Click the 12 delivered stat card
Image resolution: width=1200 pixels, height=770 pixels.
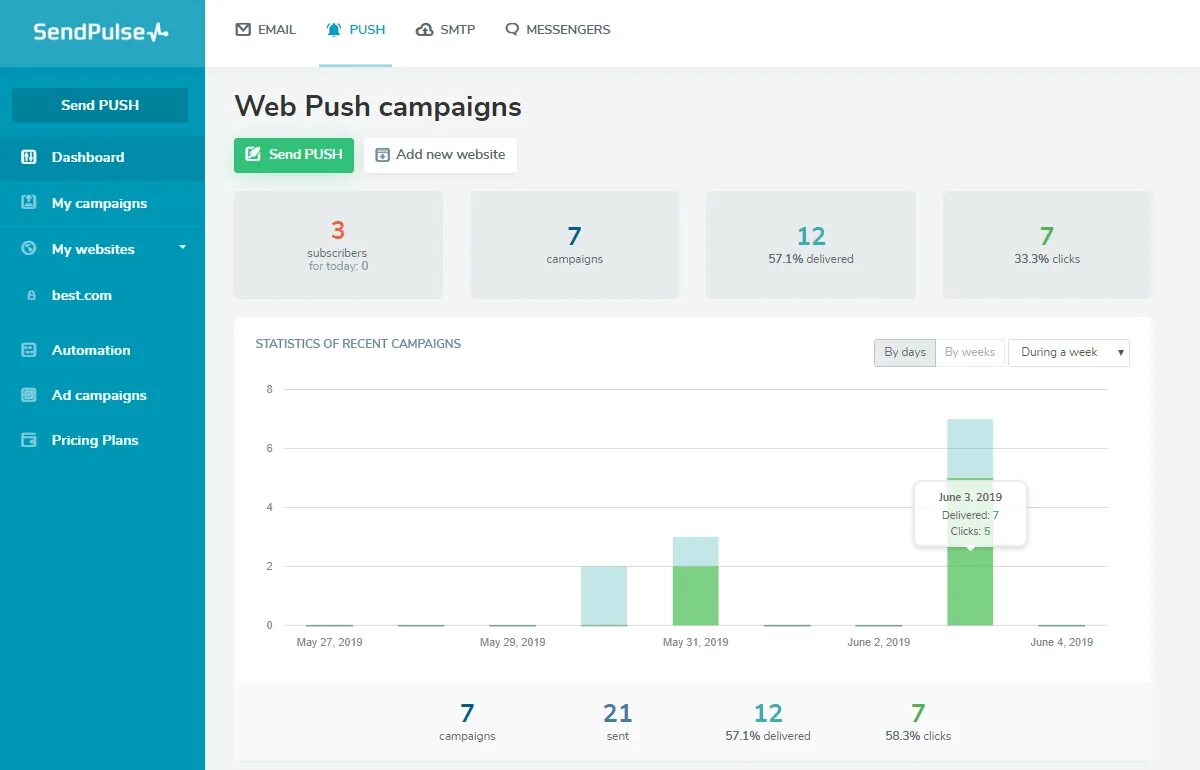[811, 245]
